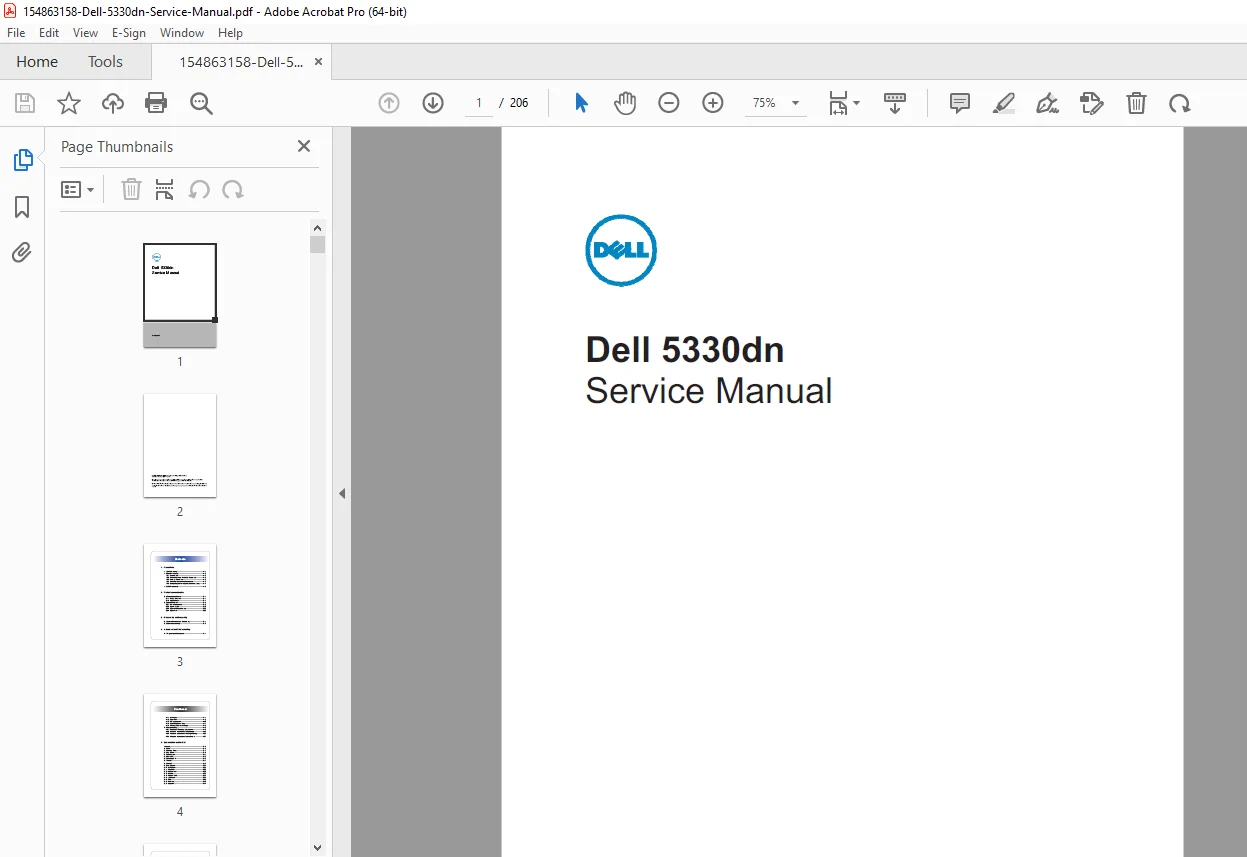Open the File menu

coord(16,33)
